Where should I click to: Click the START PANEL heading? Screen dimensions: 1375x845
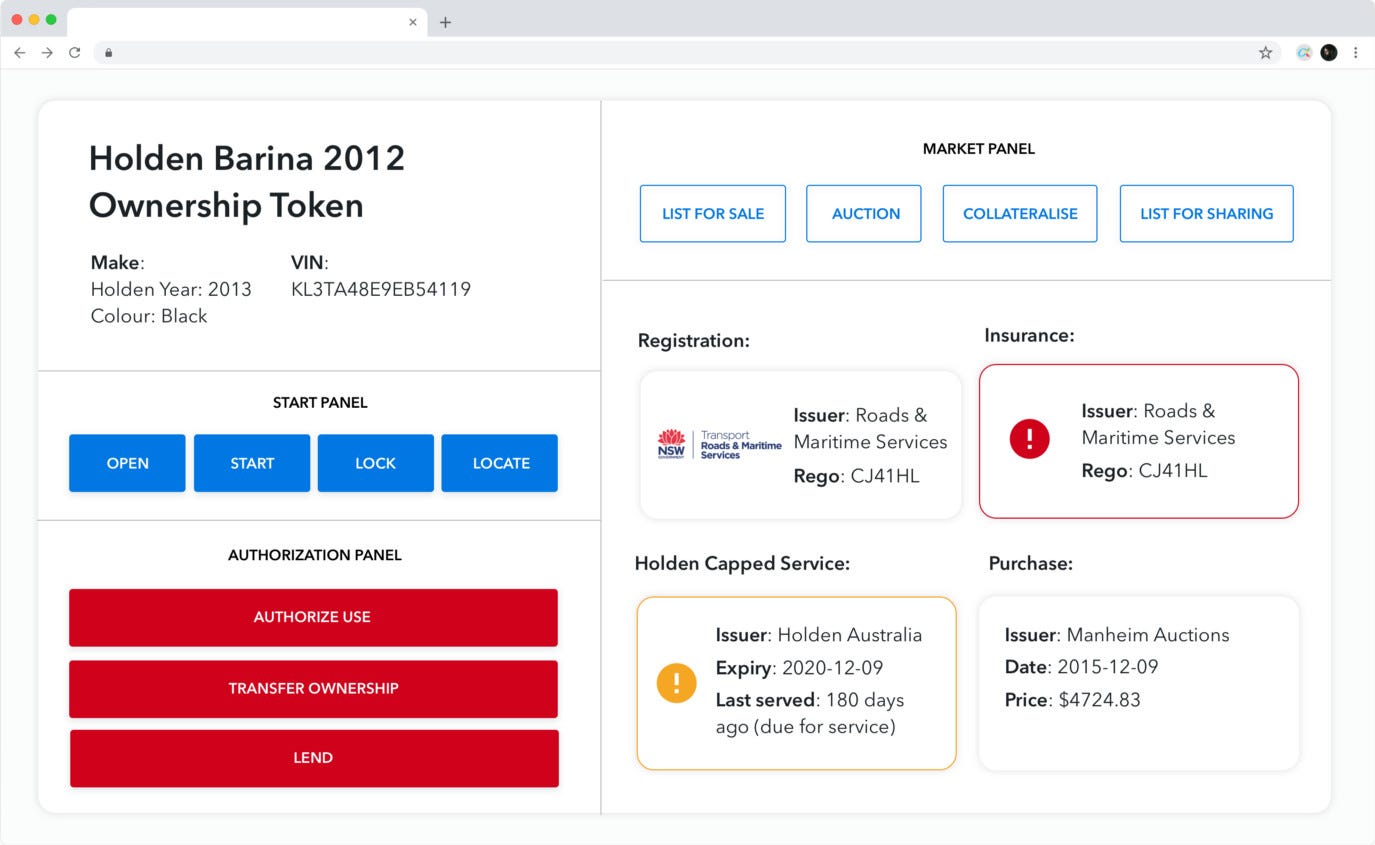[x=320, y=403]
